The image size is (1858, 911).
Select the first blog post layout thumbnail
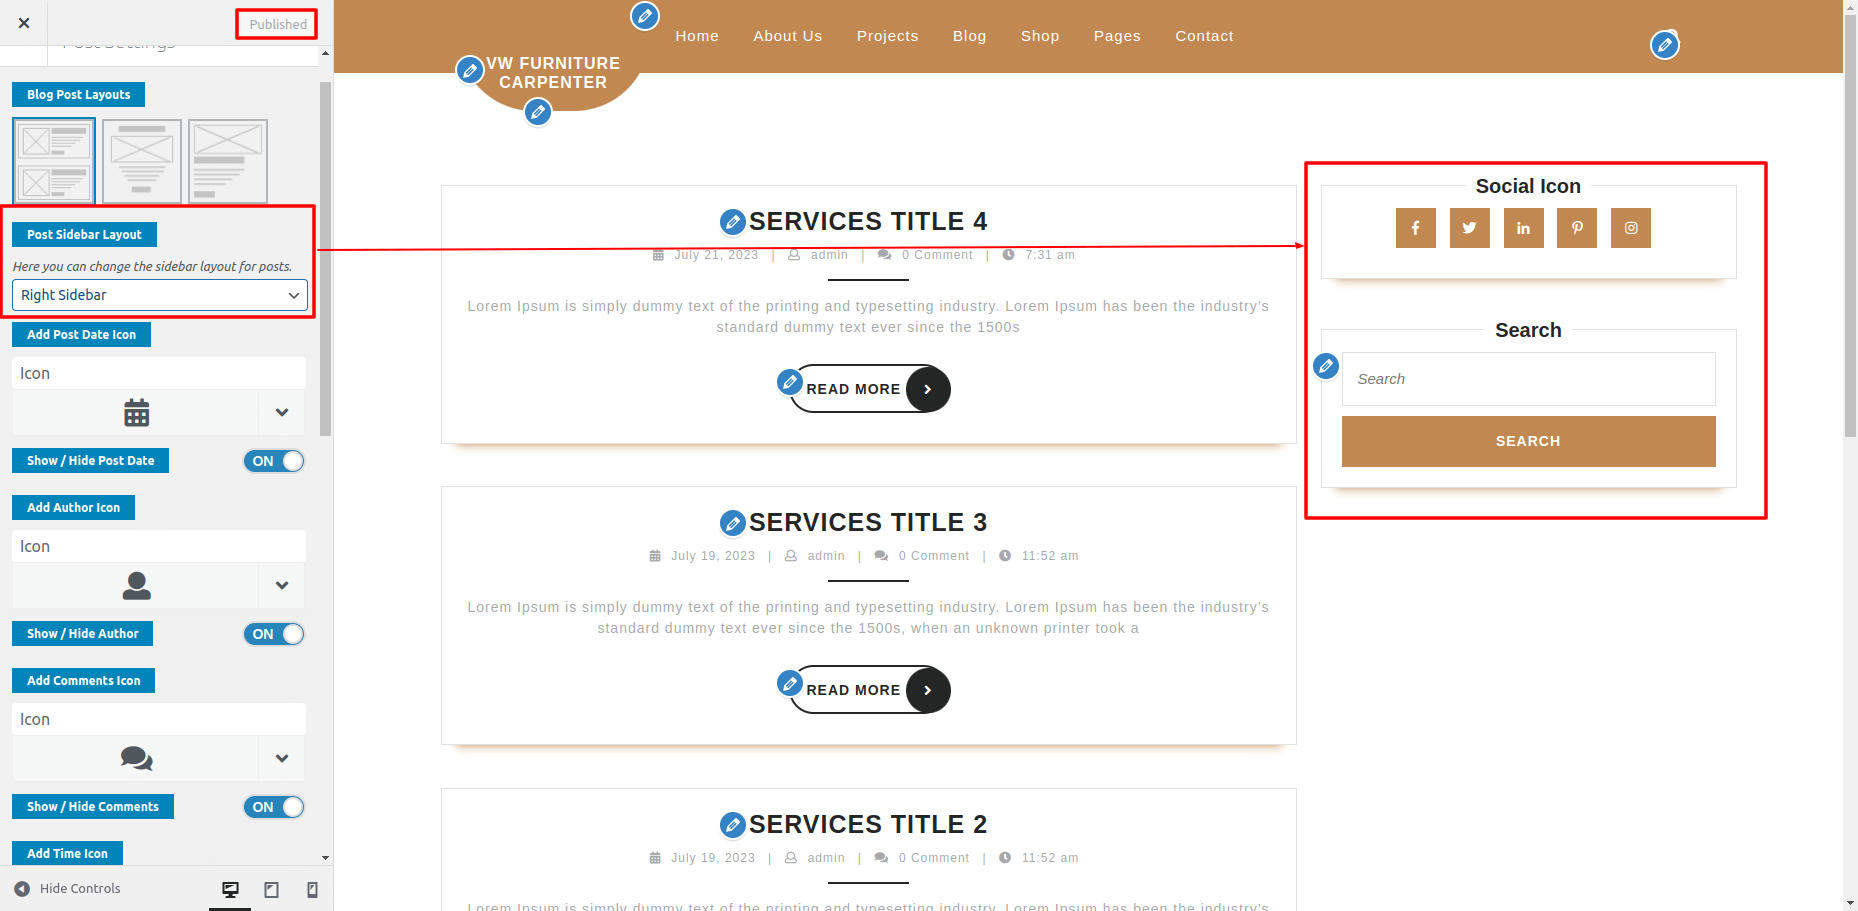coord(54,161)
